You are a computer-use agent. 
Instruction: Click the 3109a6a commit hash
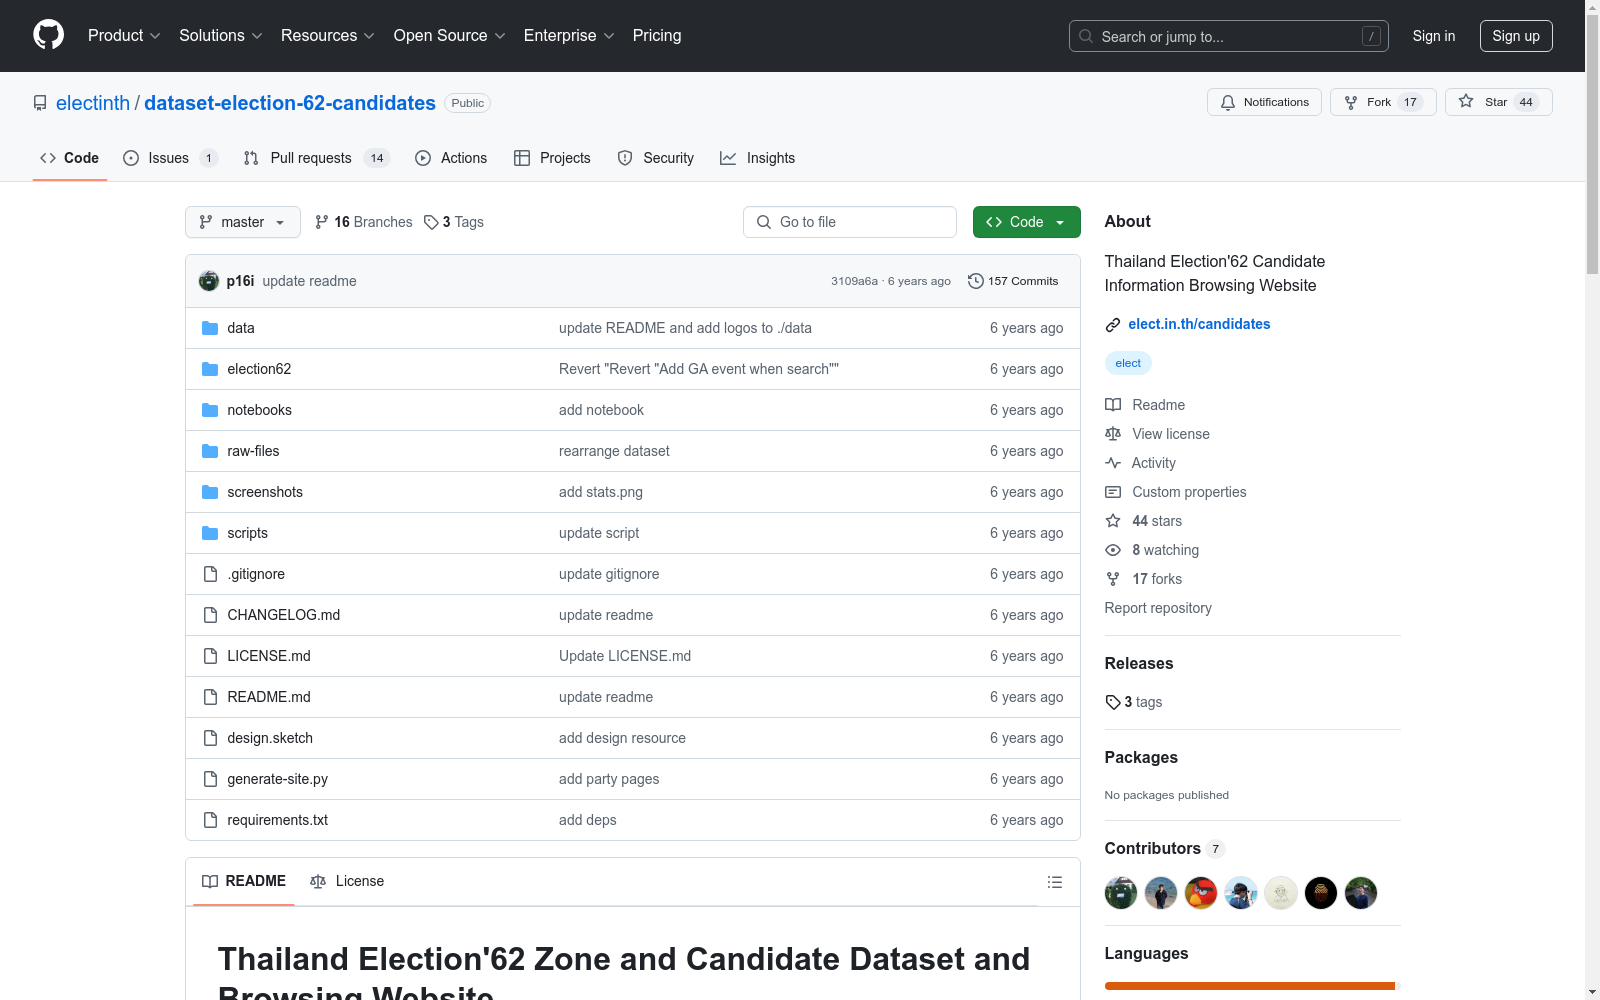tap(854, 281)
